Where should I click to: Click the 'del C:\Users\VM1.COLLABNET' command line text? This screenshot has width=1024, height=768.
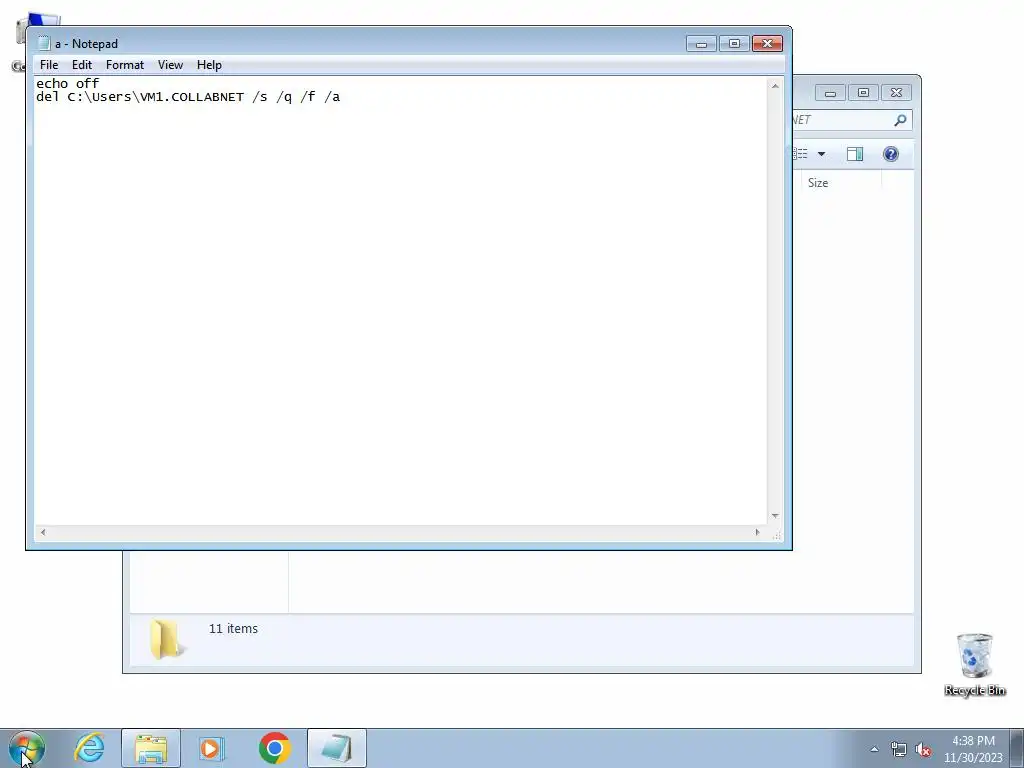pos(188,97)
